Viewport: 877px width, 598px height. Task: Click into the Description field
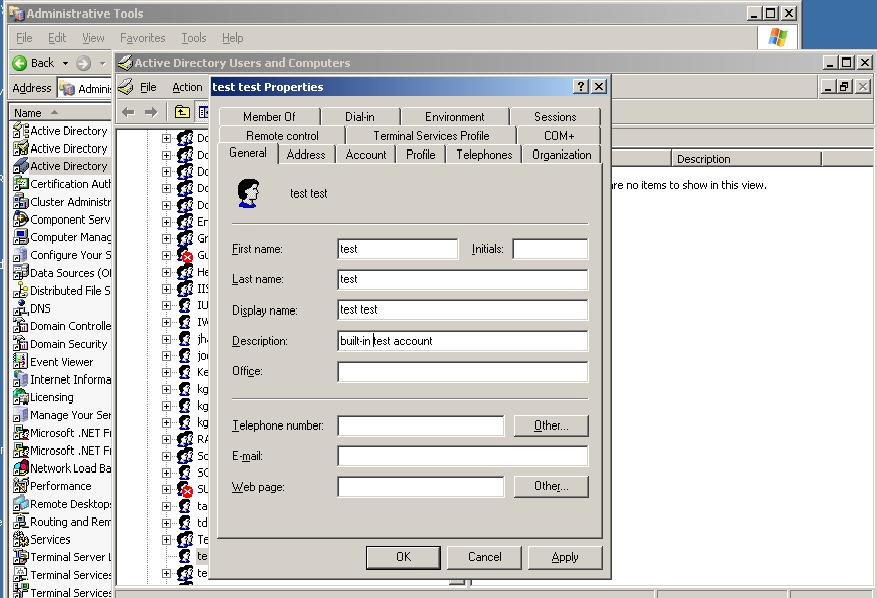tap(463, 341)
